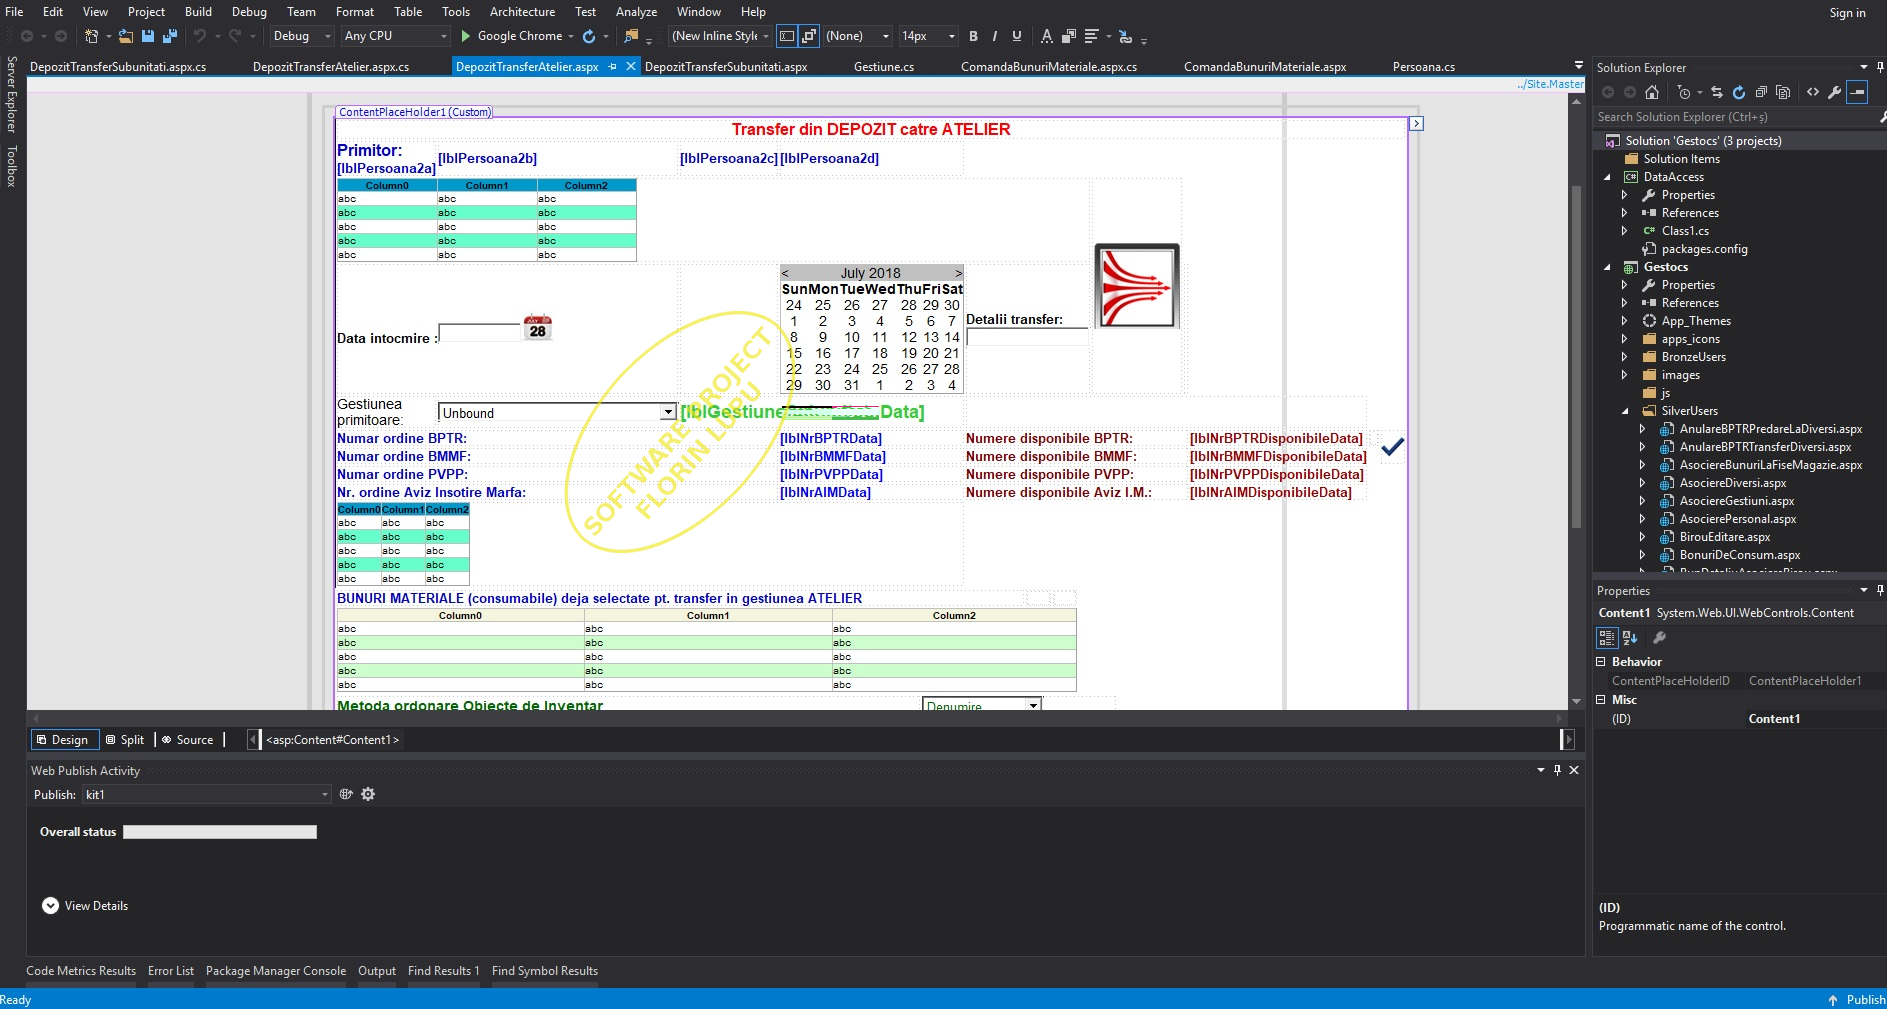
Task: Click Show All Files icon
Action: 1783,92
